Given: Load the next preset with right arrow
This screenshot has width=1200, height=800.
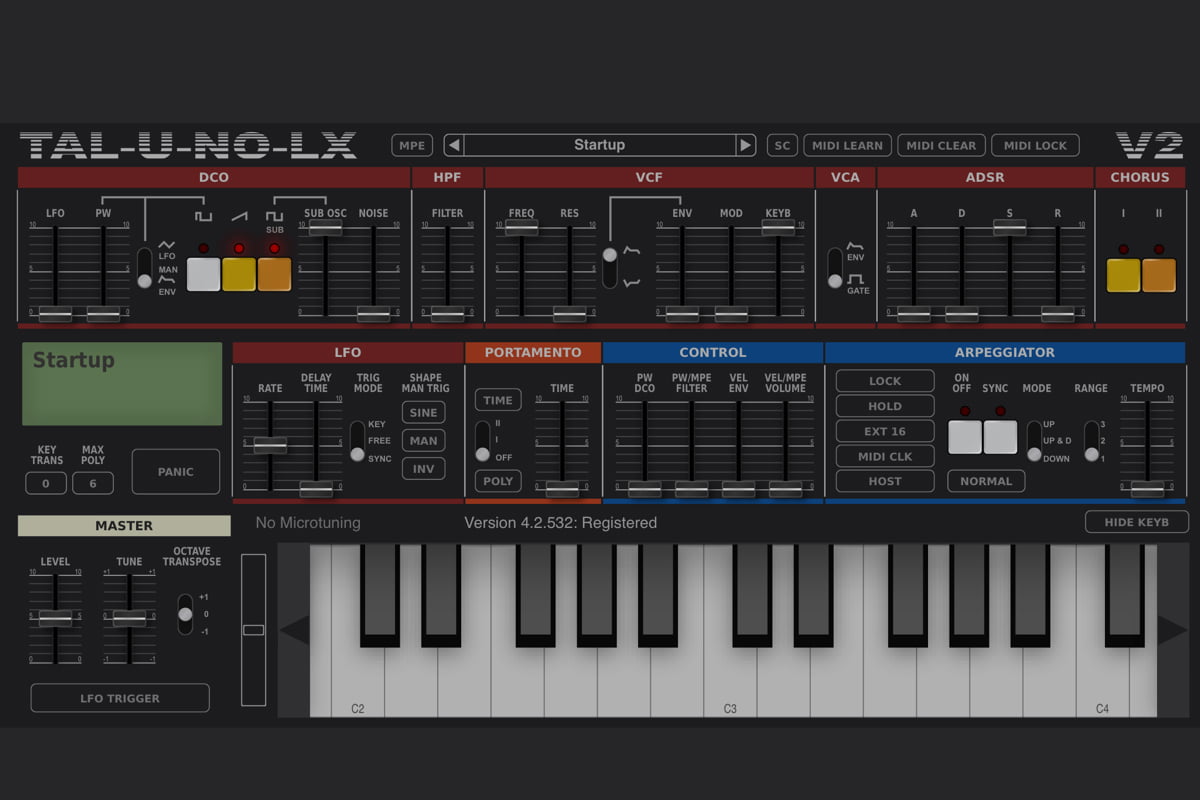Looking at the screenshot, I should 745,145.
